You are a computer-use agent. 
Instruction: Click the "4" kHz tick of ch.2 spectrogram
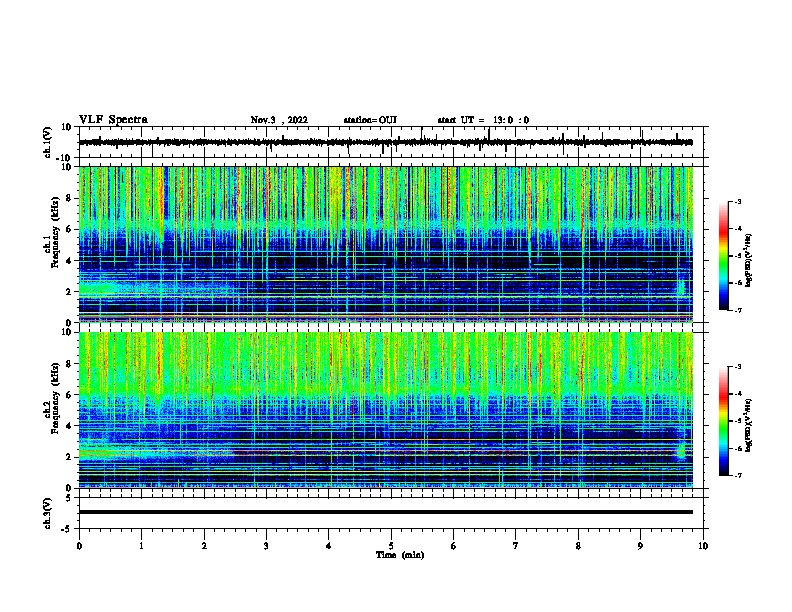(x=69, y=426)
